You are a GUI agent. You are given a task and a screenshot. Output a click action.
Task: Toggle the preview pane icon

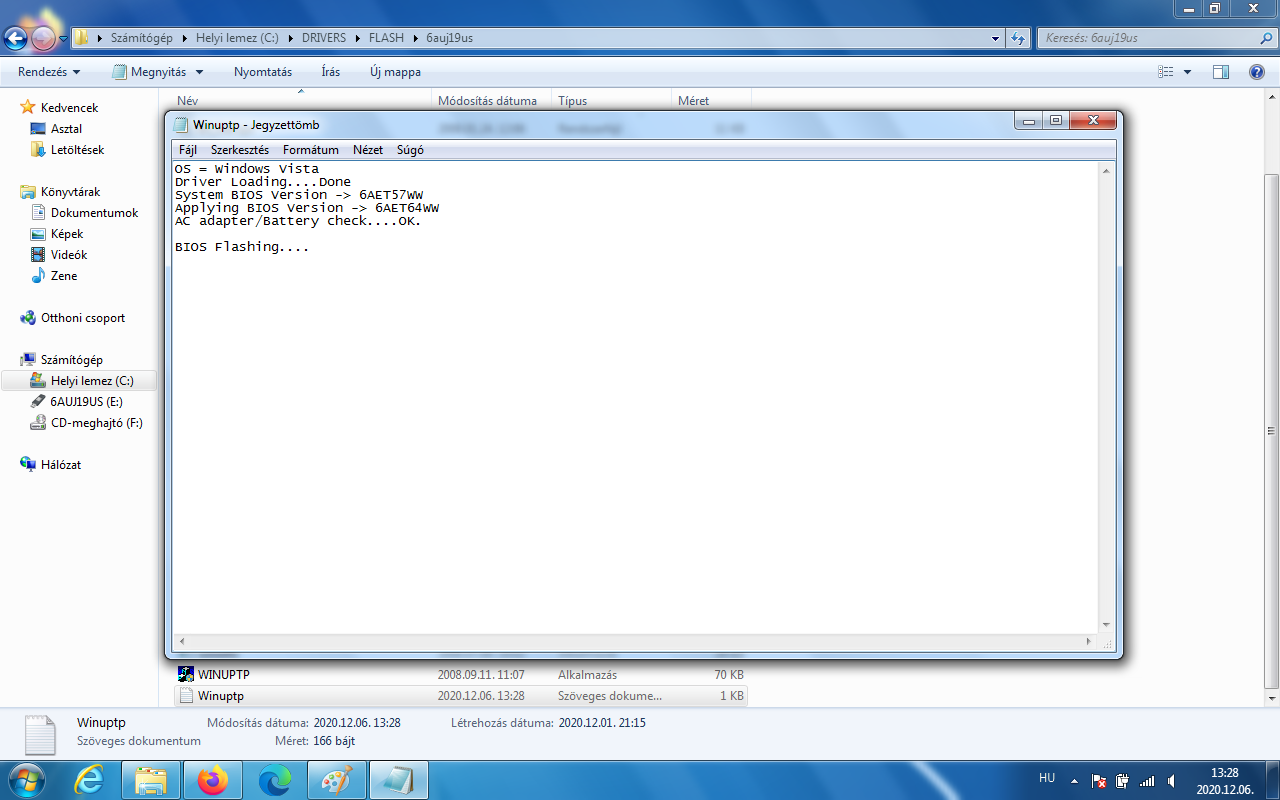1220,72
